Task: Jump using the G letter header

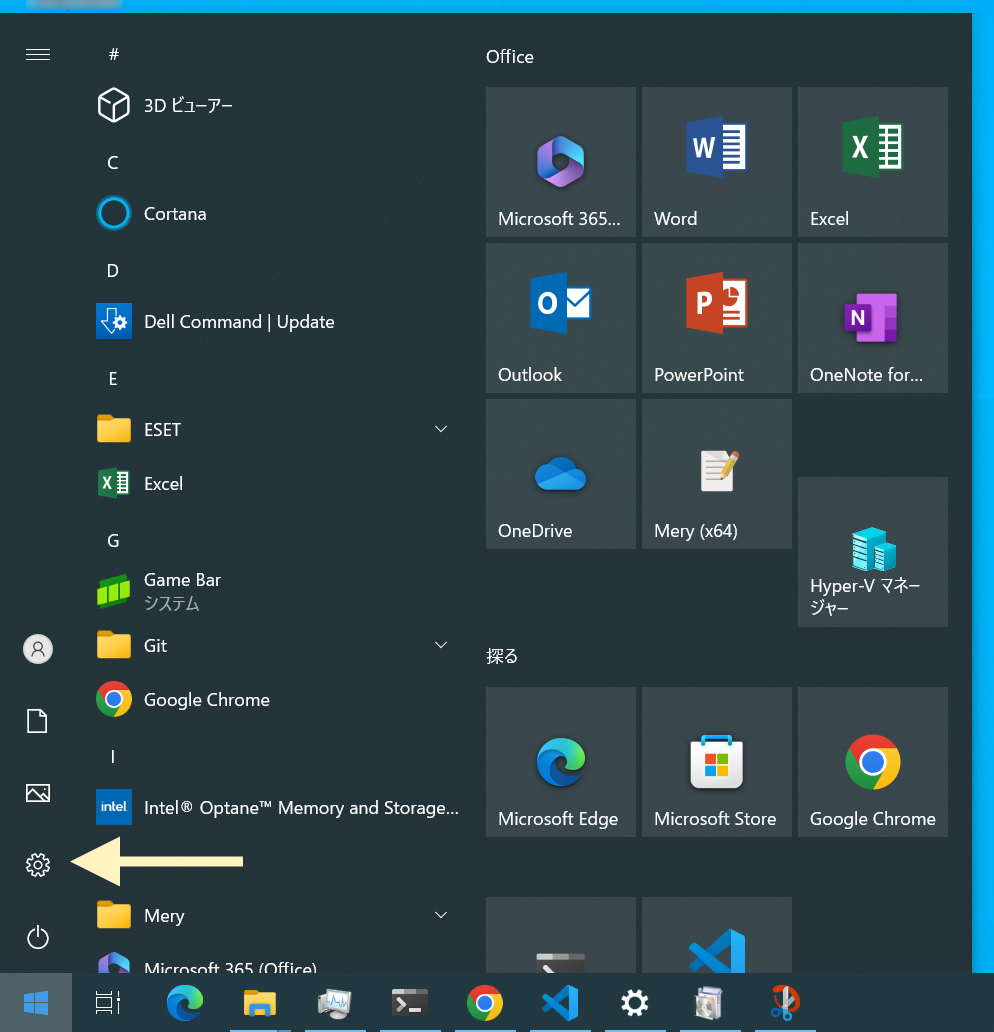Action: point(113,540)
